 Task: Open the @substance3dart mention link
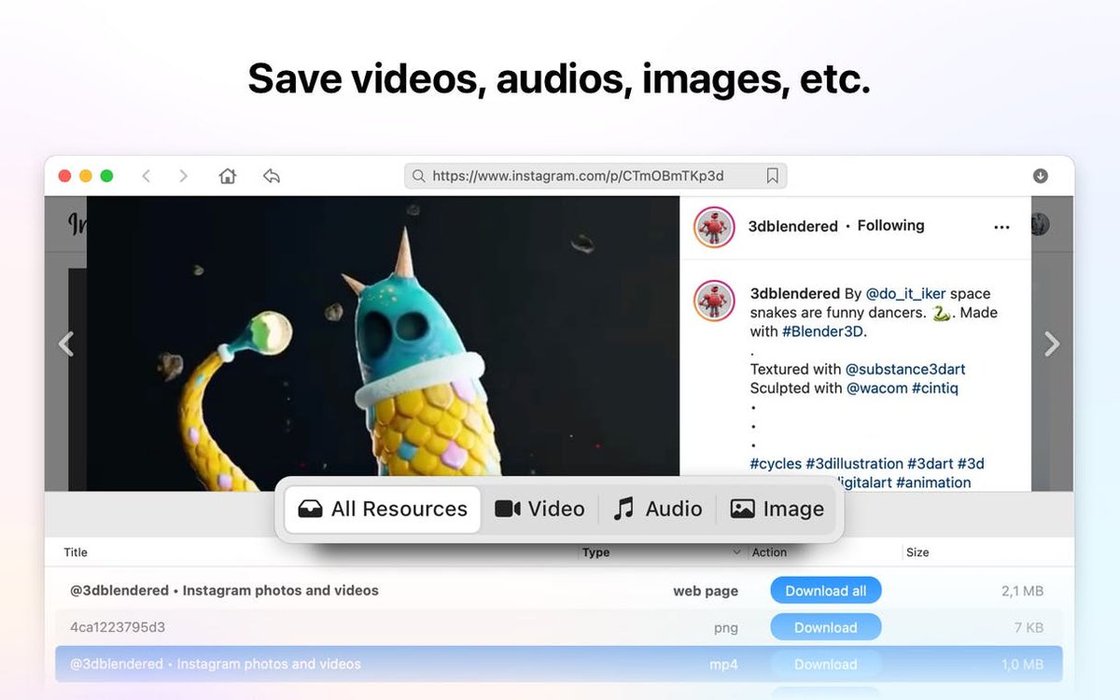[x=905, y=369]
